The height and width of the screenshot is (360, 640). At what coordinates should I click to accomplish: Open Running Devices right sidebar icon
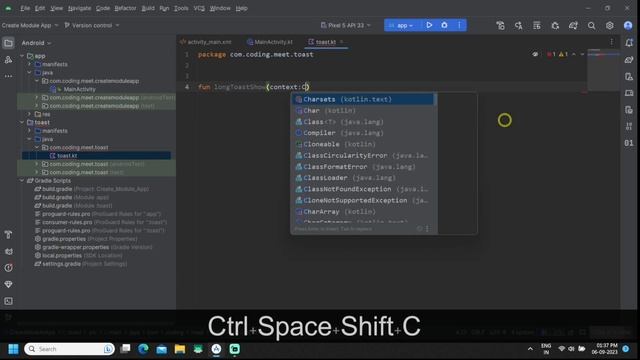629,93
